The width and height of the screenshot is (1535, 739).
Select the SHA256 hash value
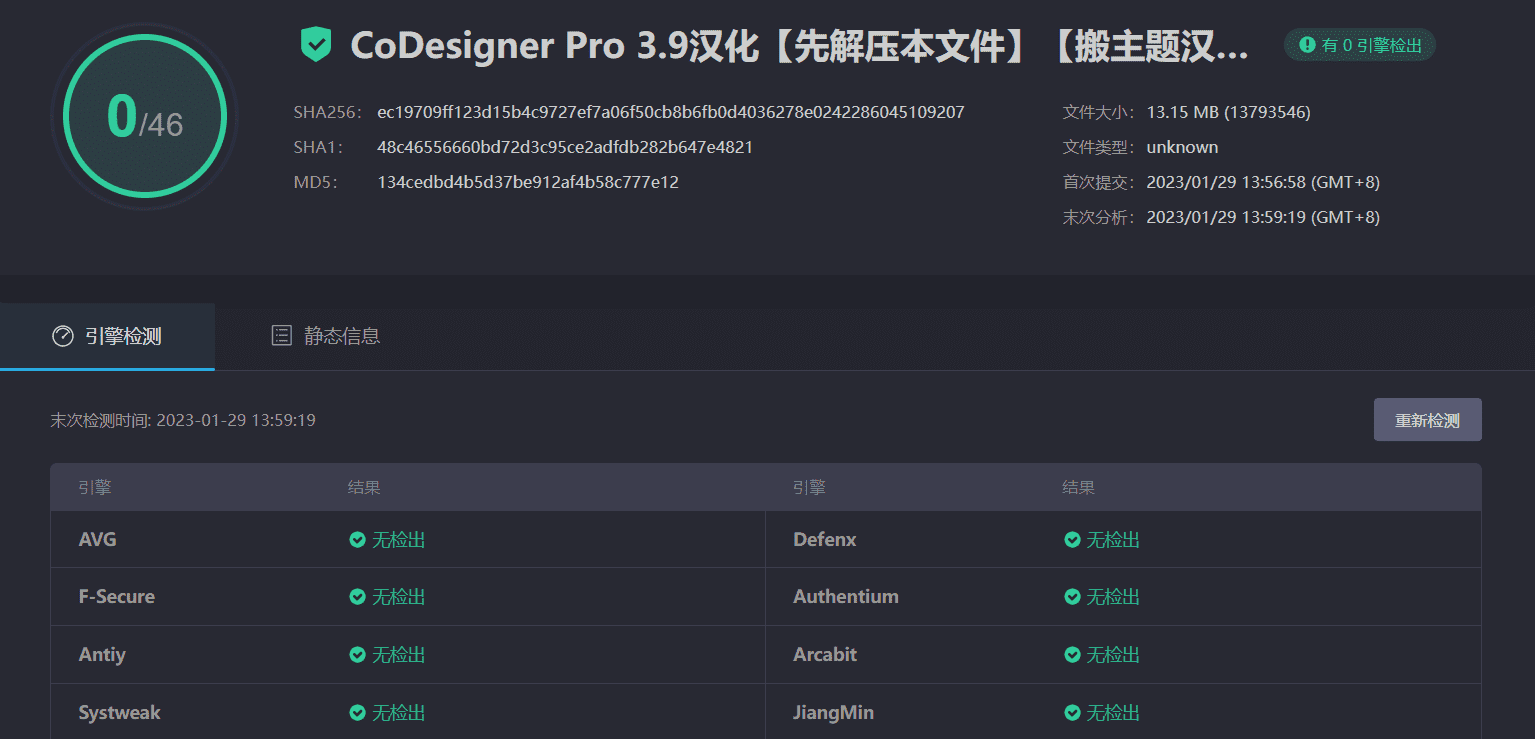pyautogui.click(x=671, y=112)
